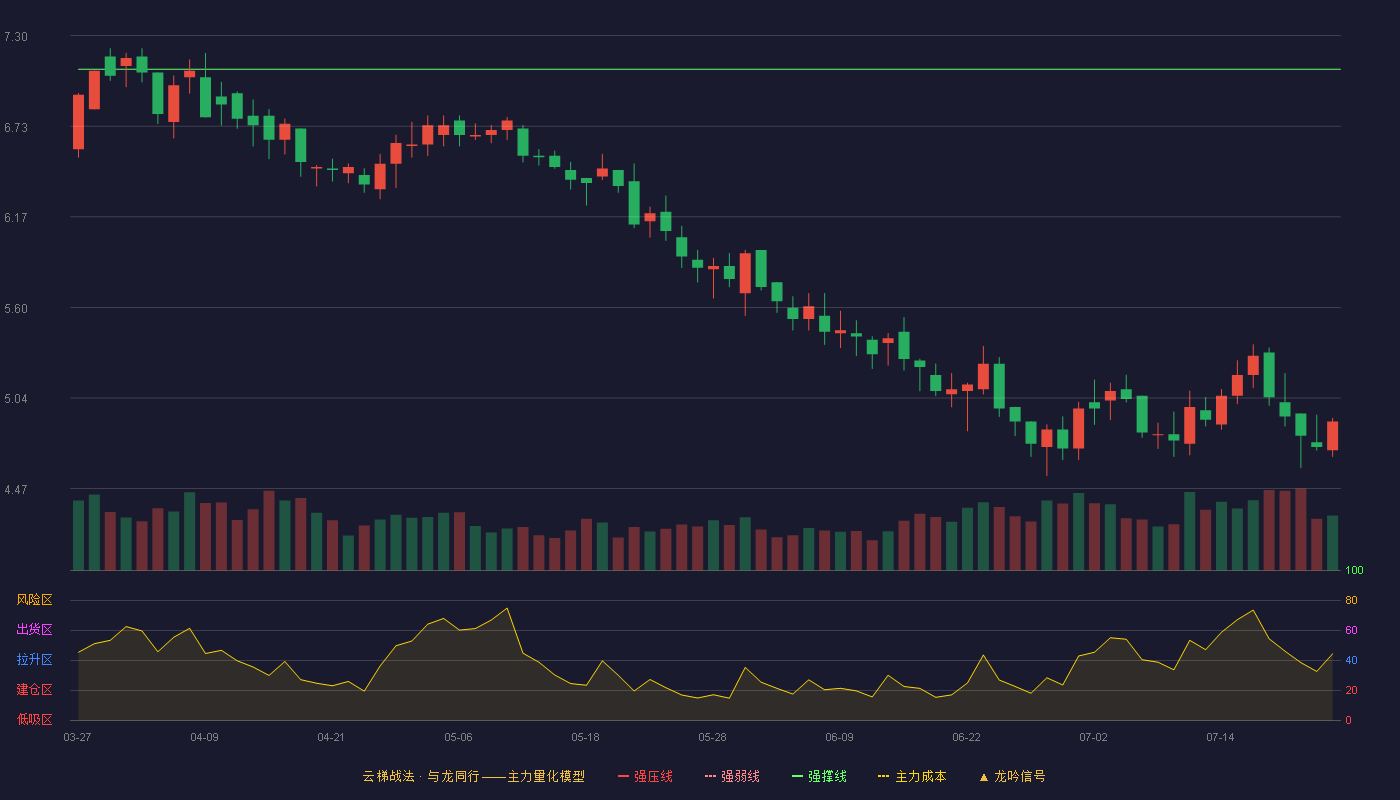Select the 风险区 zone label
Image resolution: width=1400 pixels, height=800 pixels.
pyautogui.click(x=34, y=600)
